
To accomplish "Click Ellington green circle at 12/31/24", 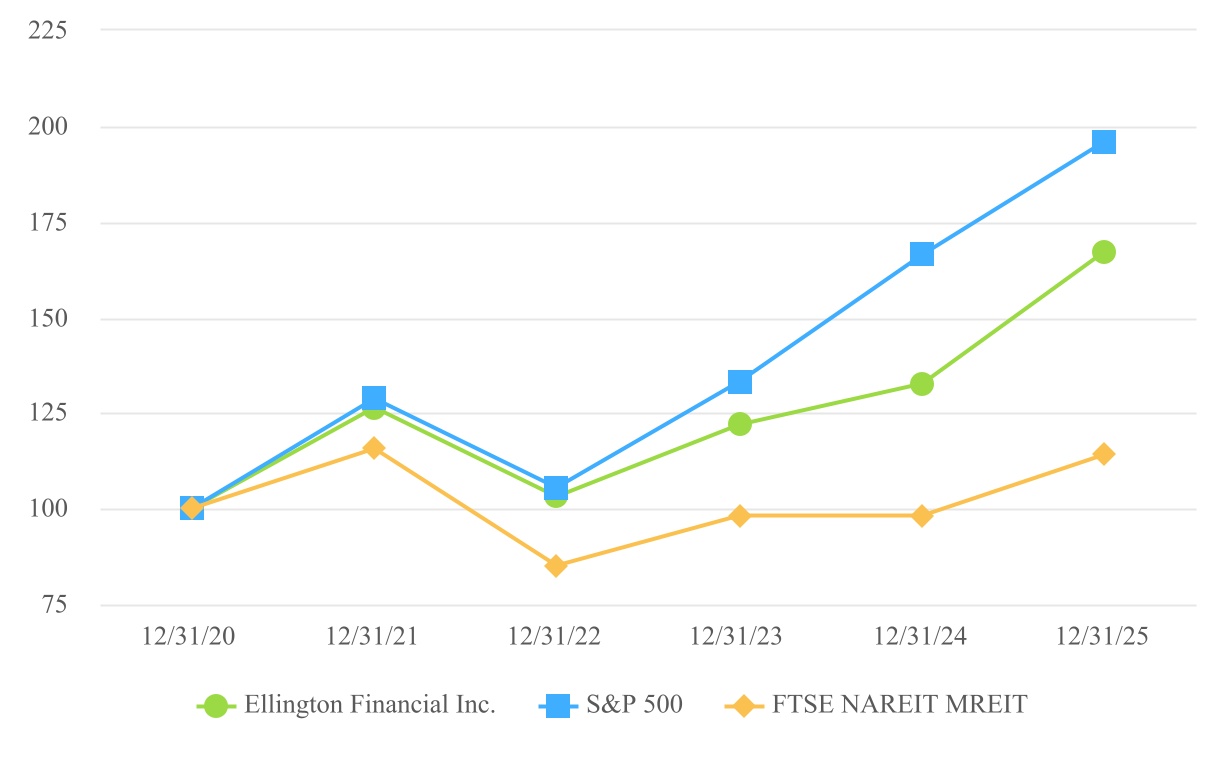I will pyautogui.click(x=922, y=384).
